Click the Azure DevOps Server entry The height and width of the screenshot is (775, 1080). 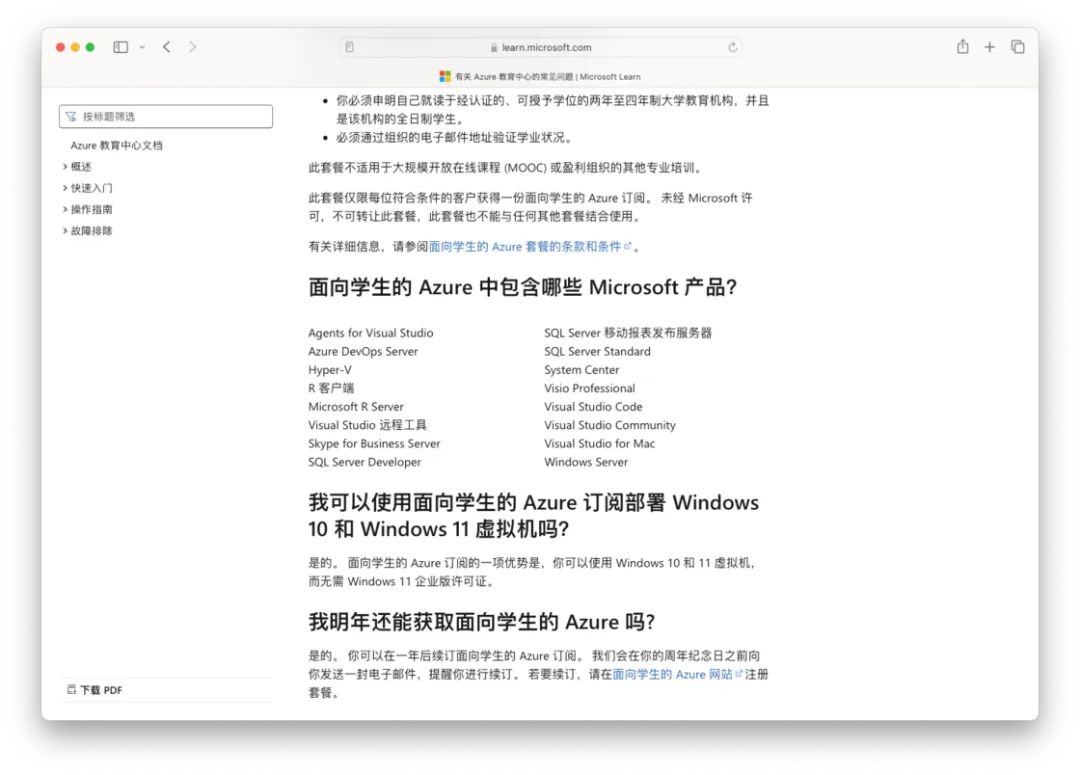[x=363, y=351]
